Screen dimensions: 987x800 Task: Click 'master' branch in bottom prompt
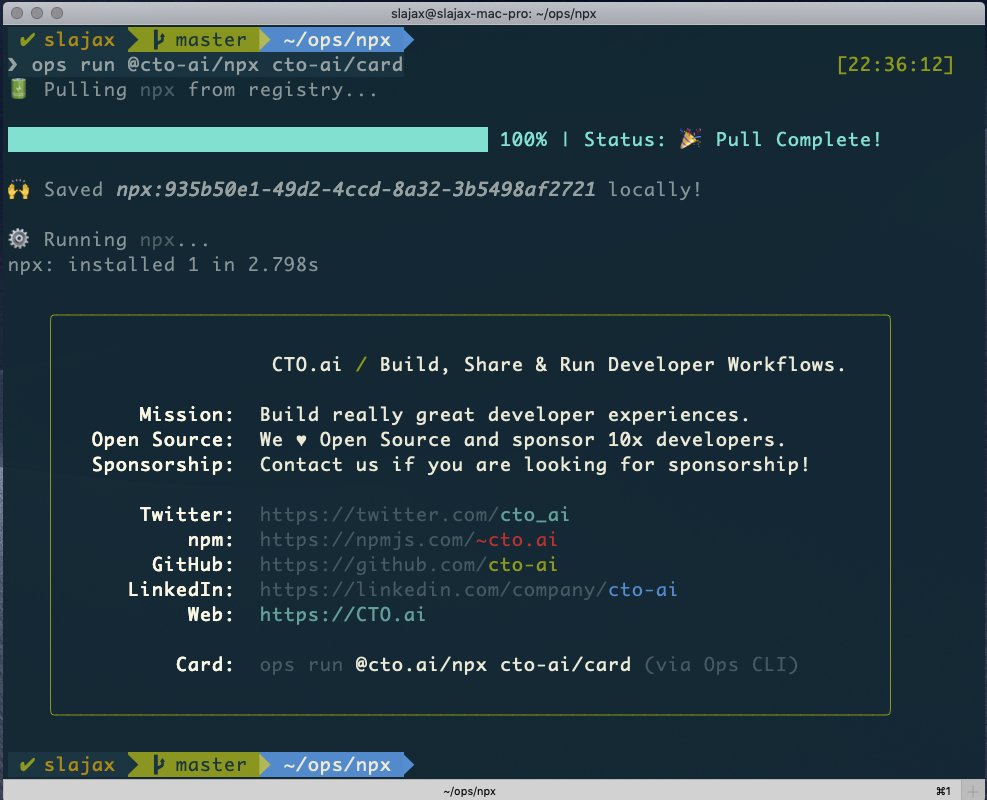210,764
